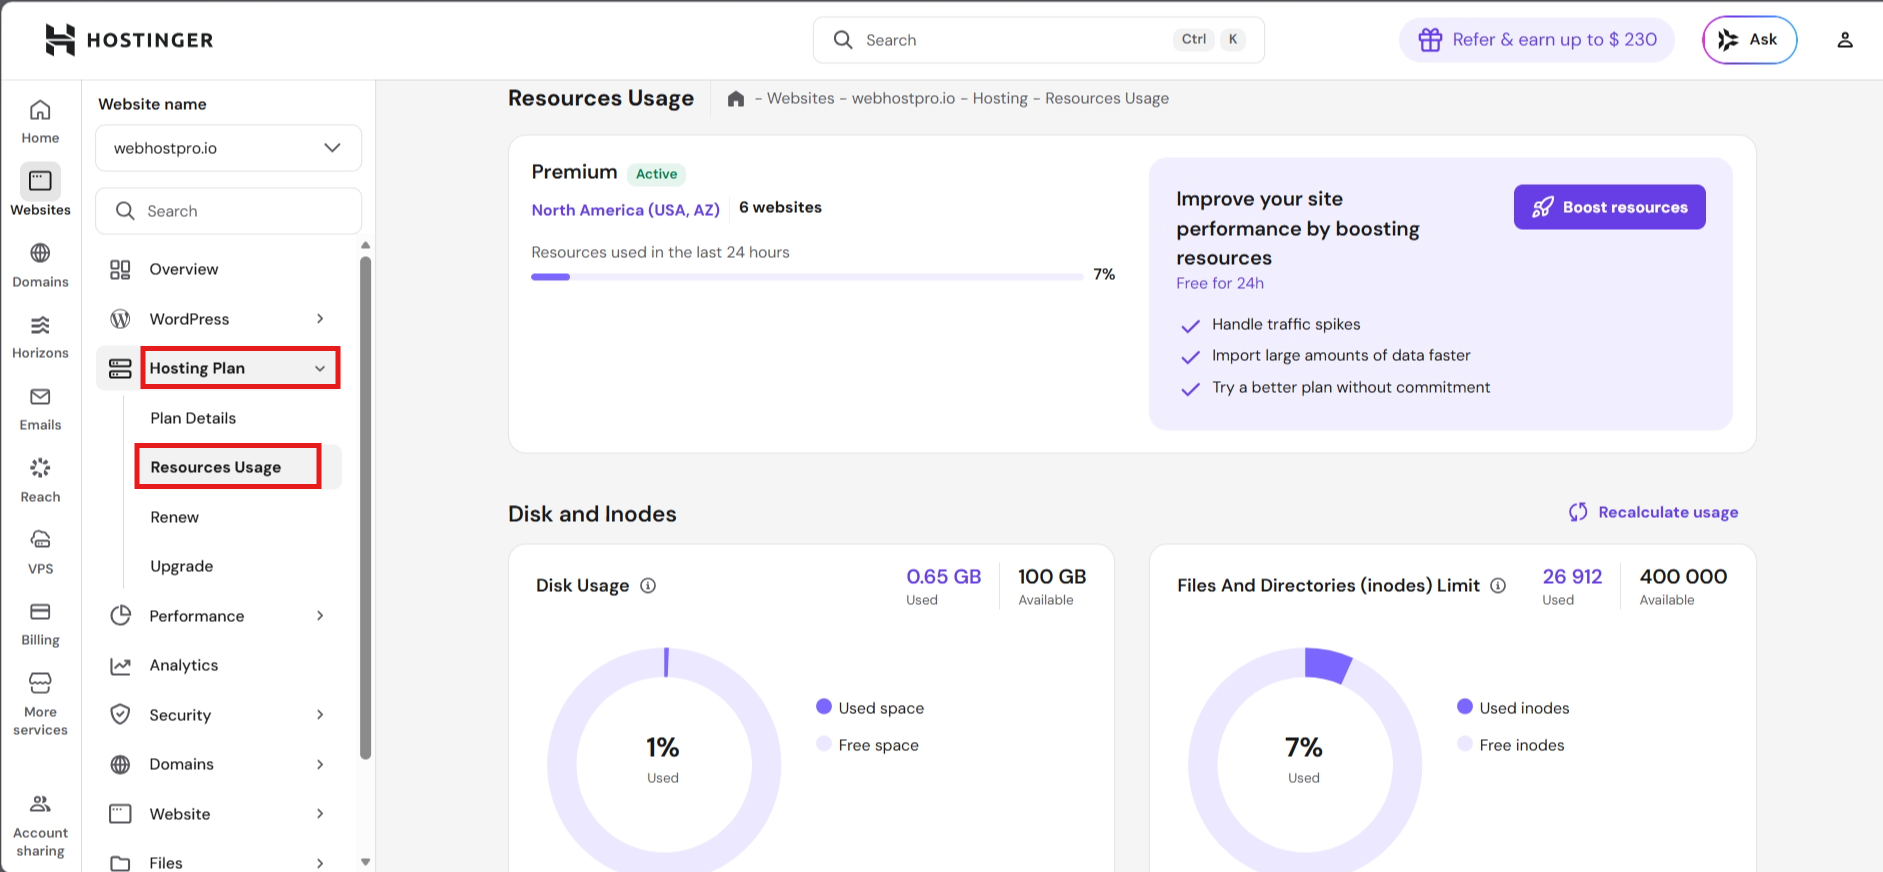Image resolution: width=1883 pixels, height=872 pixels.
Task: Click the resources used progress bar
Action: pyautogui.click(x=807, y=277)
